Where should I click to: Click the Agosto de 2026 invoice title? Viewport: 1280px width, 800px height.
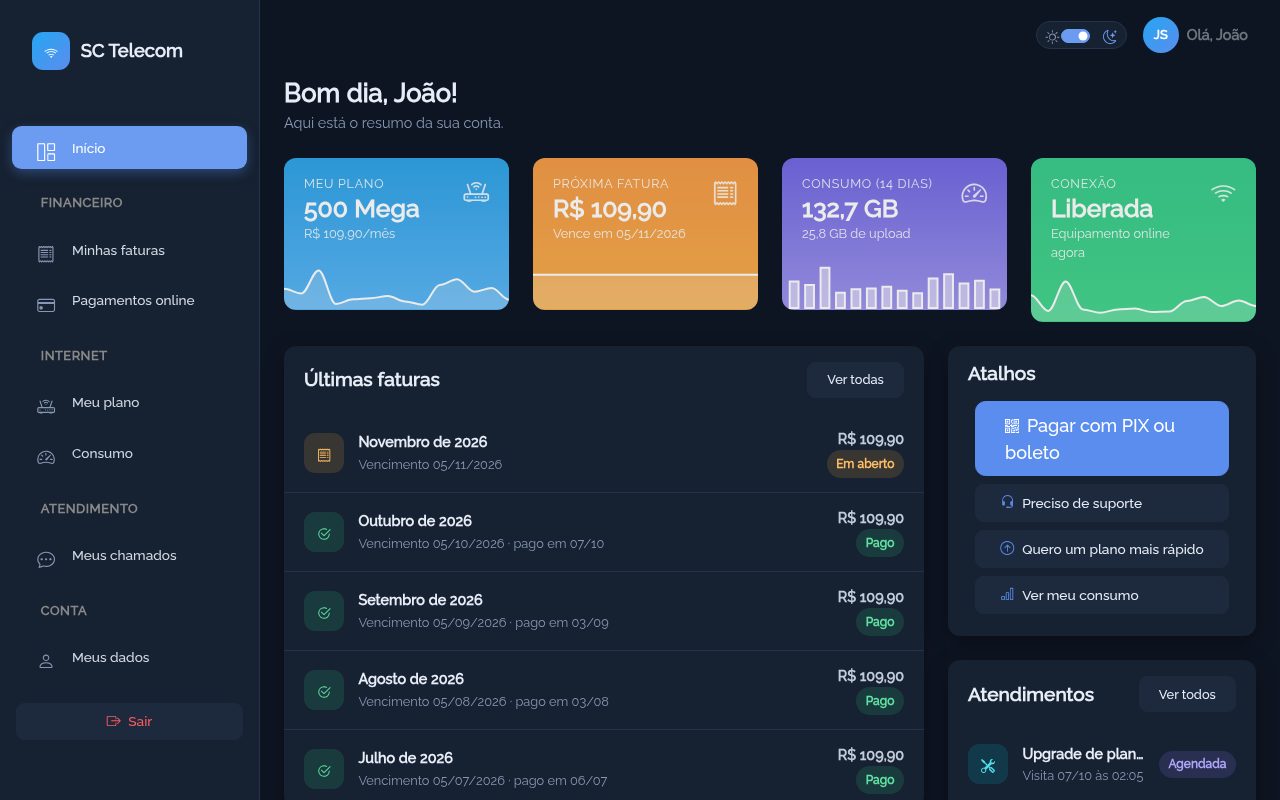pyautogui.click(x=411, y=679)
